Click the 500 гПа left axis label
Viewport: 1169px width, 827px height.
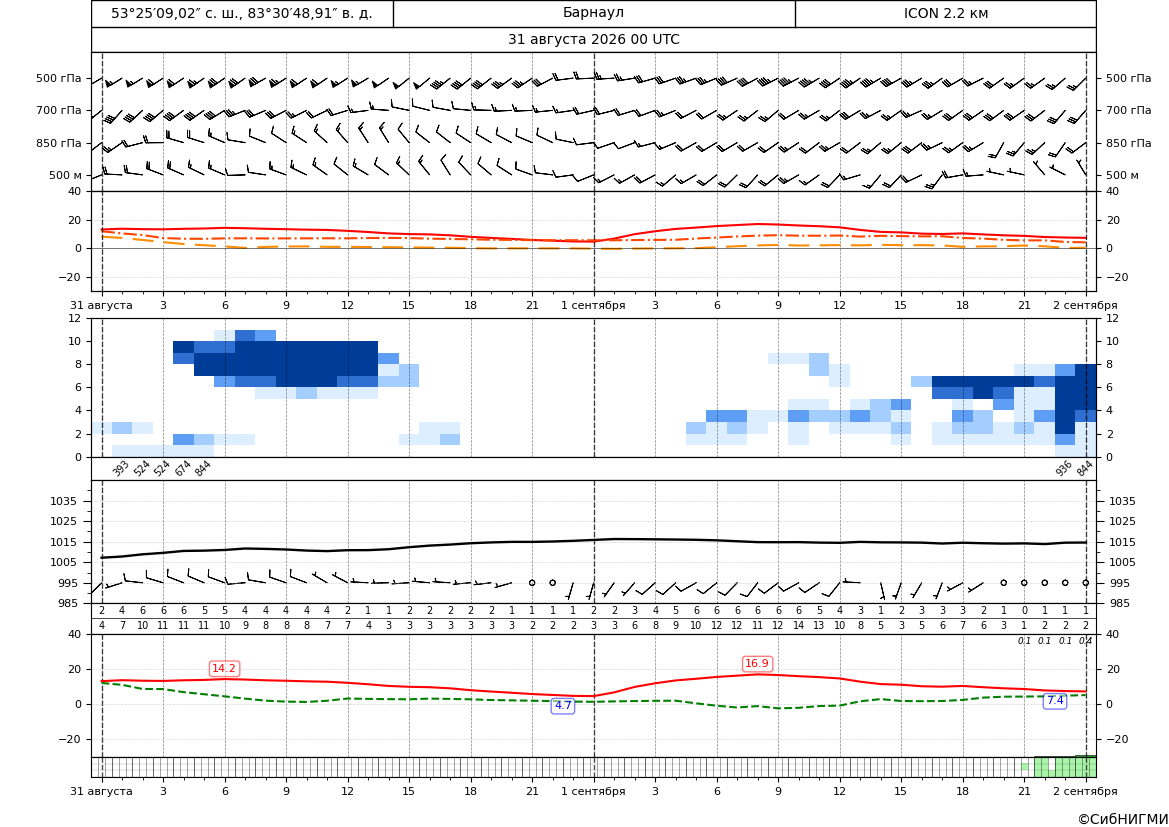[x=59, y=78]
